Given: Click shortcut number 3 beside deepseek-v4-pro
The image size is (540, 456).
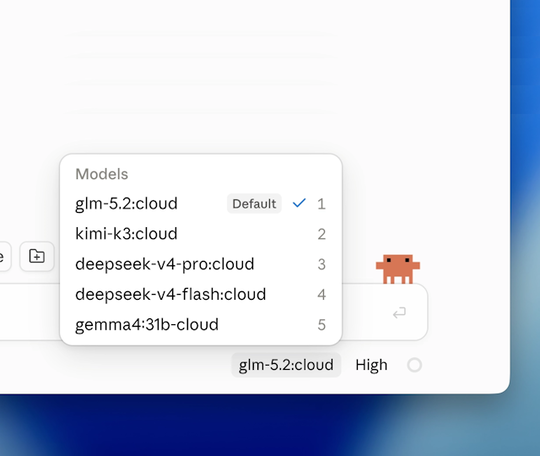Looking at the screenshot, I should pyautogui.click(x=321, y=265).
